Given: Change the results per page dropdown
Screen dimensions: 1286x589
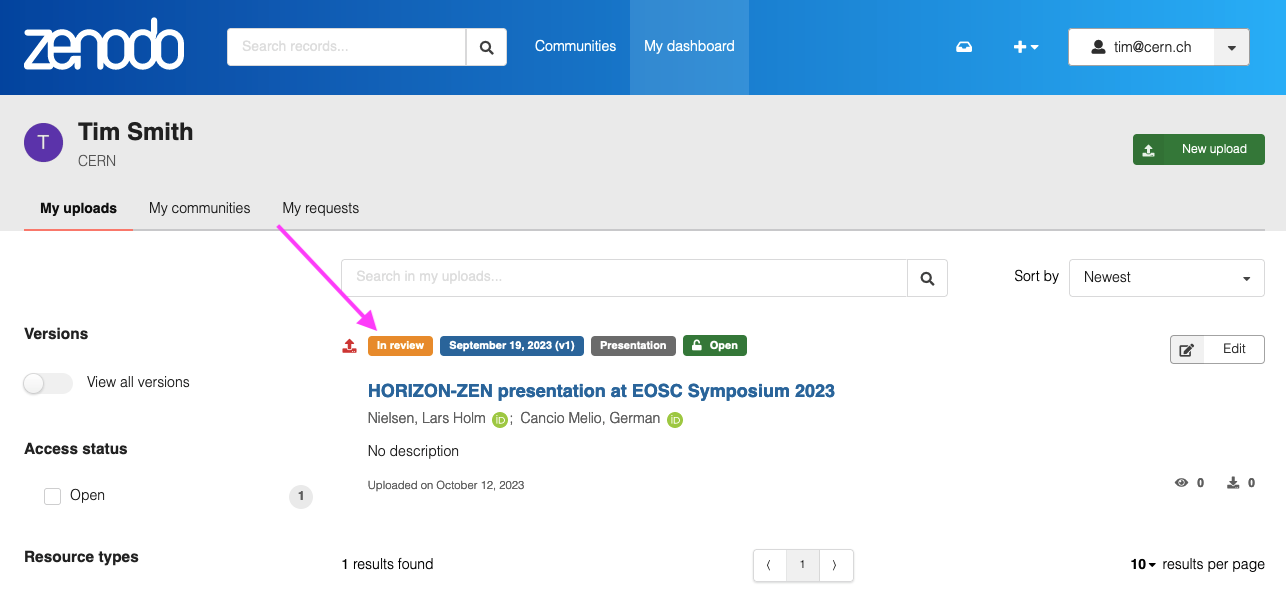Looking at the screenshot, I should click(1143, 565).
